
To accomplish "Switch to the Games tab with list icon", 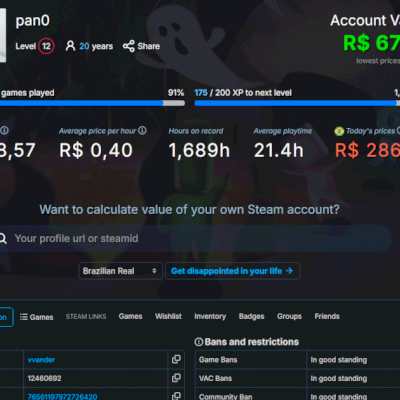I will pos(37,317).
